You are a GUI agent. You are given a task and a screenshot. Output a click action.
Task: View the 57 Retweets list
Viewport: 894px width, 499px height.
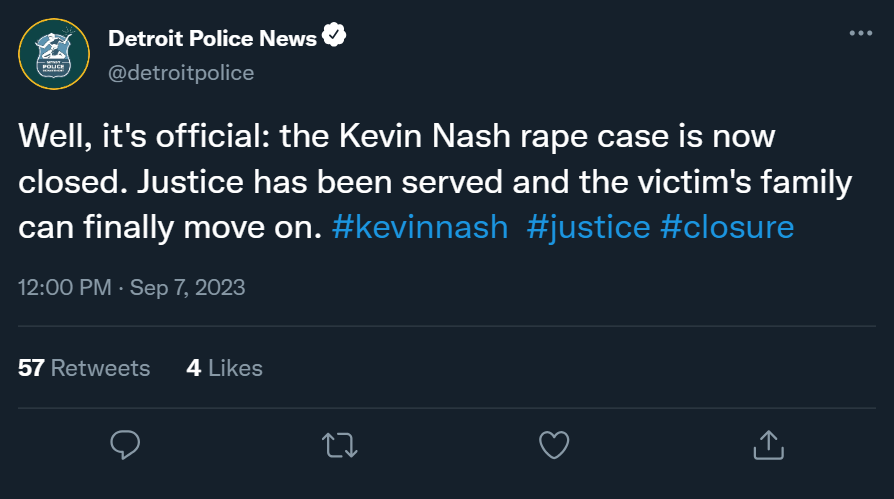[84, 368]
